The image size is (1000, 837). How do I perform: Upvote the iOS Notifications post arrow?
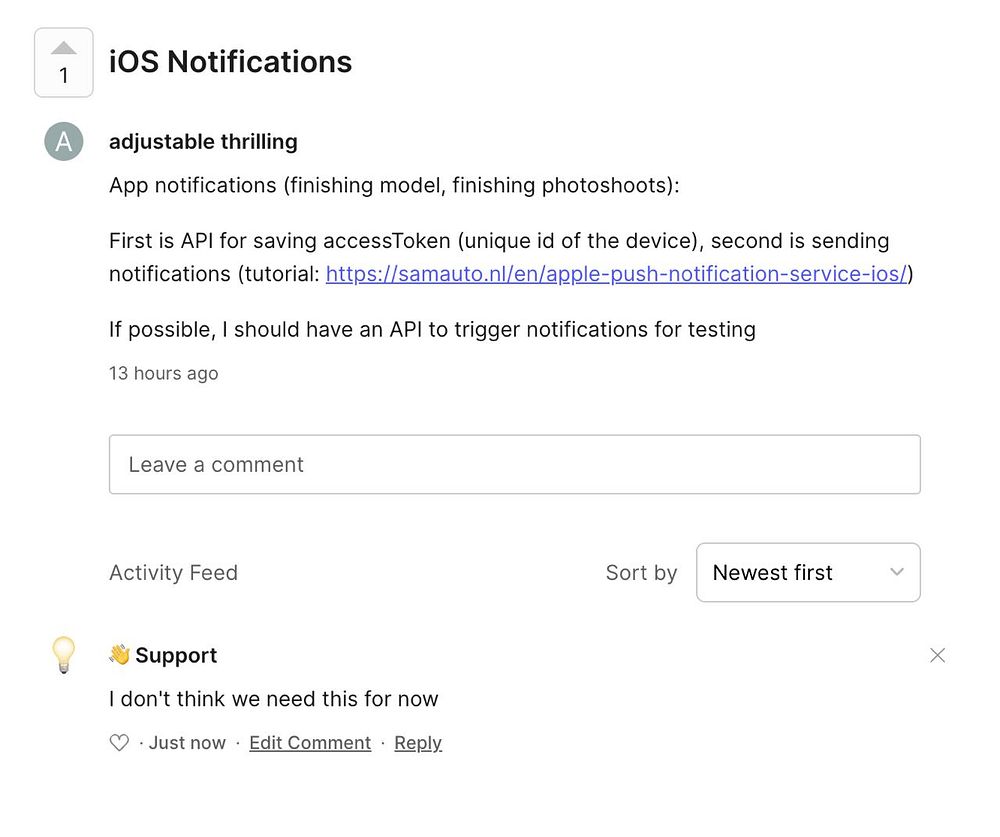click(64, 48)
